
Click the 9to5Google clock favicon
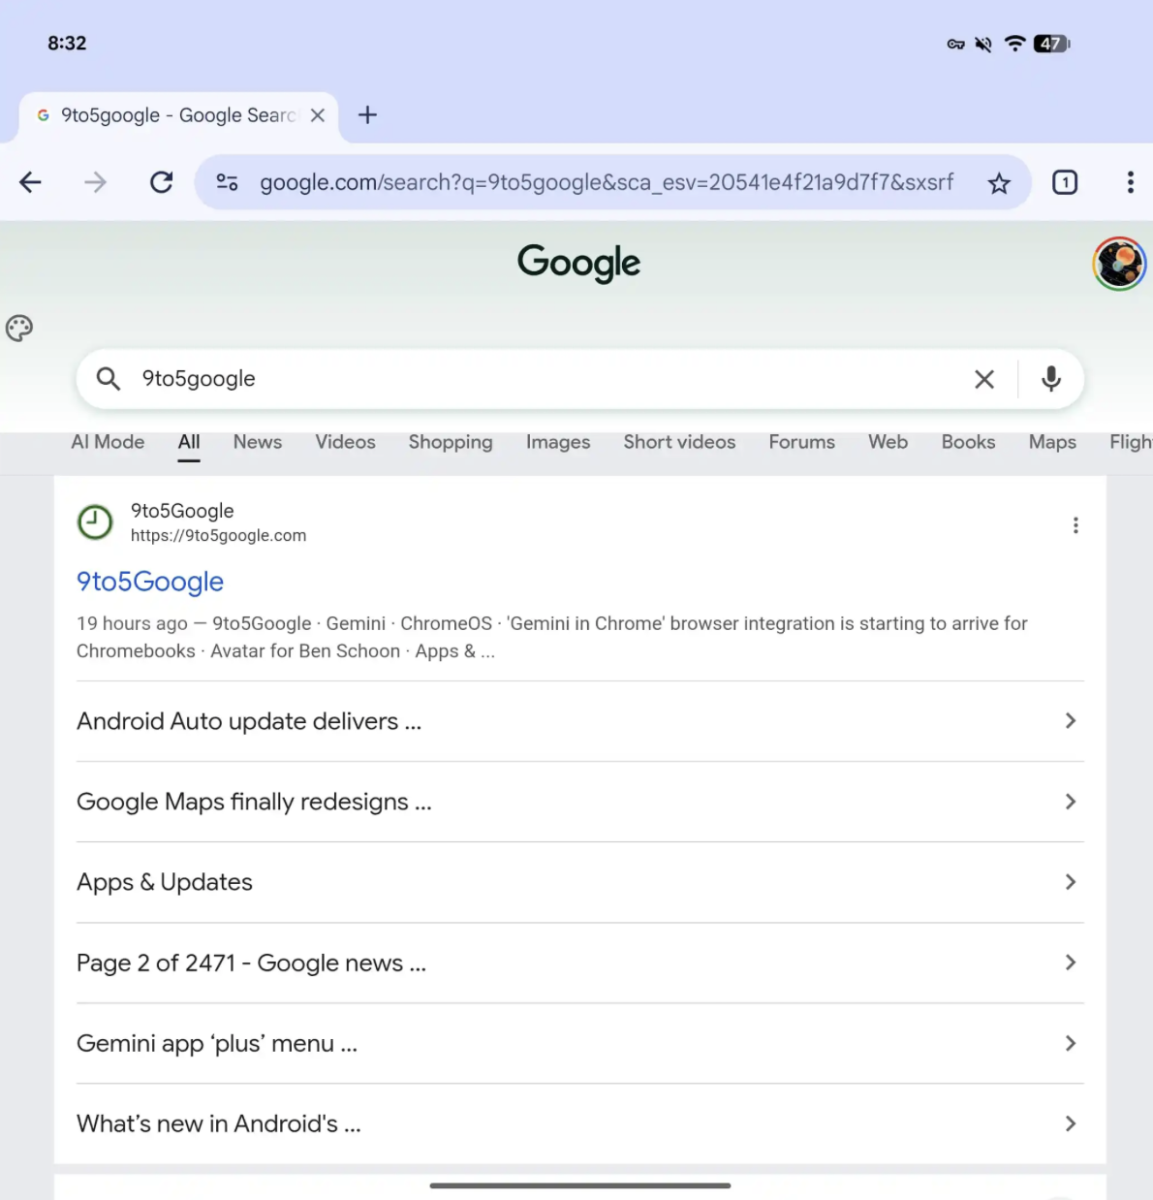click(95, 522)
